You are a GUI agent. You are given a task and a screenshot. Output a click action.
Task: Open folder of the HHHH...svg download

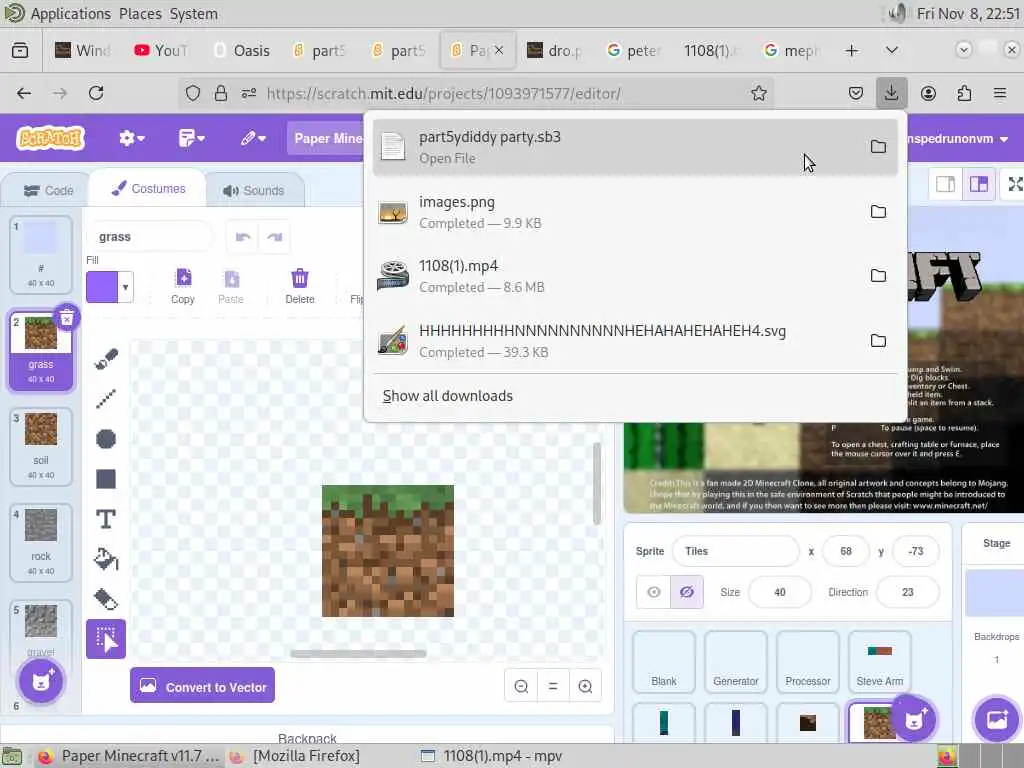click(x=878, y=341)
